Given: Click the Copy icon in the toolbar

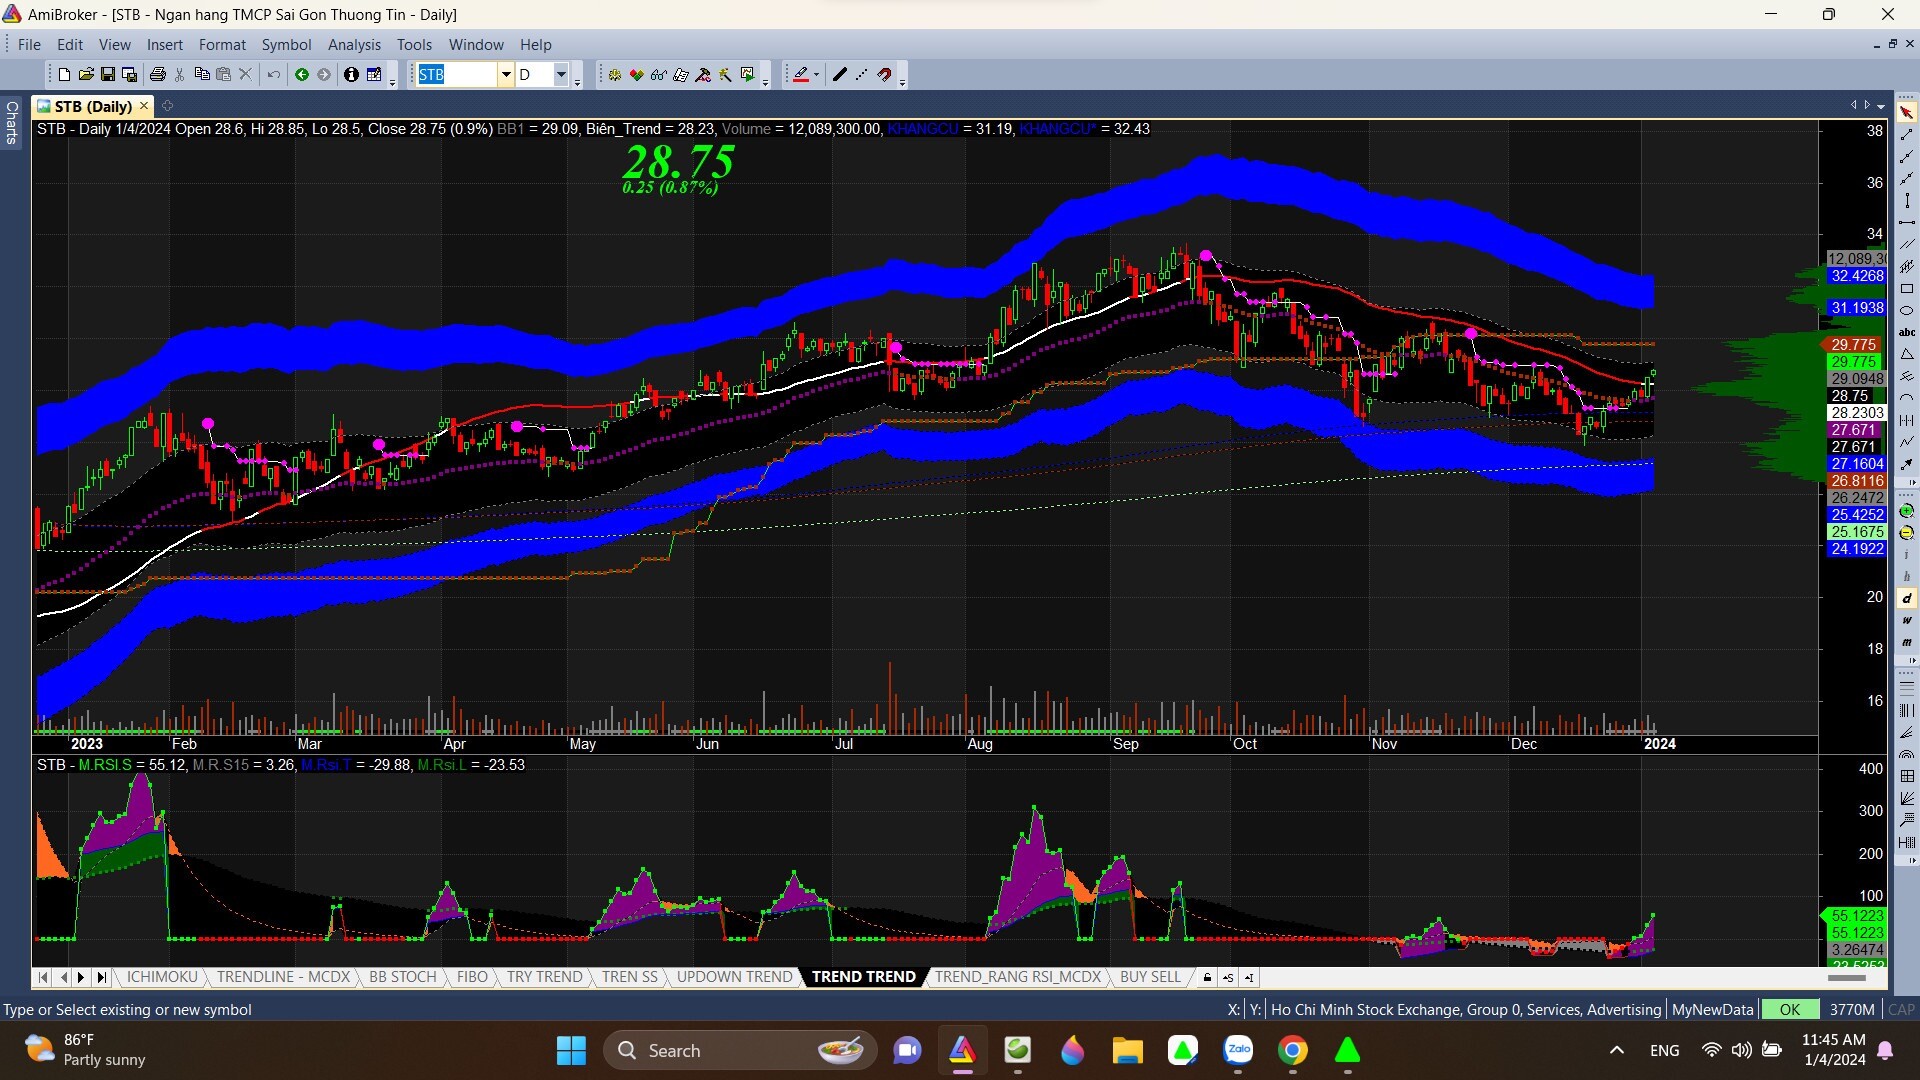Looking at the screenshot, I should pos(202,75).
